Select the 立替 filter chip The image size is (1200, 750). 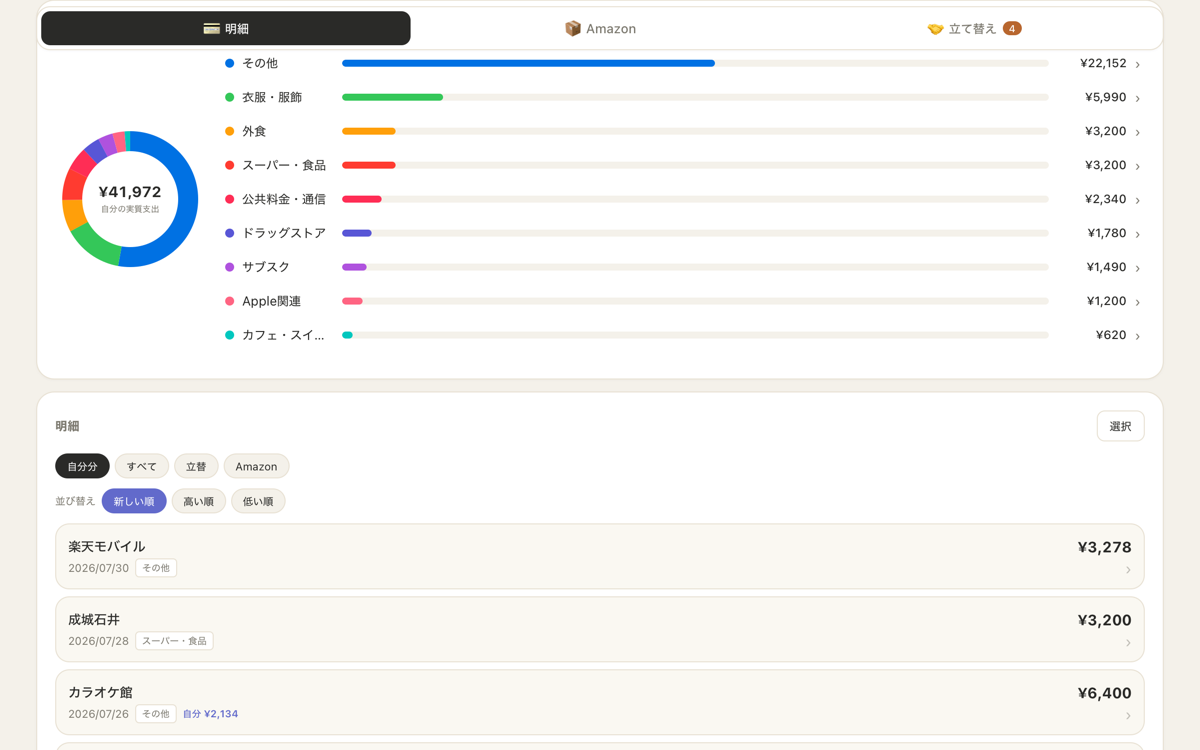(196, 466)
